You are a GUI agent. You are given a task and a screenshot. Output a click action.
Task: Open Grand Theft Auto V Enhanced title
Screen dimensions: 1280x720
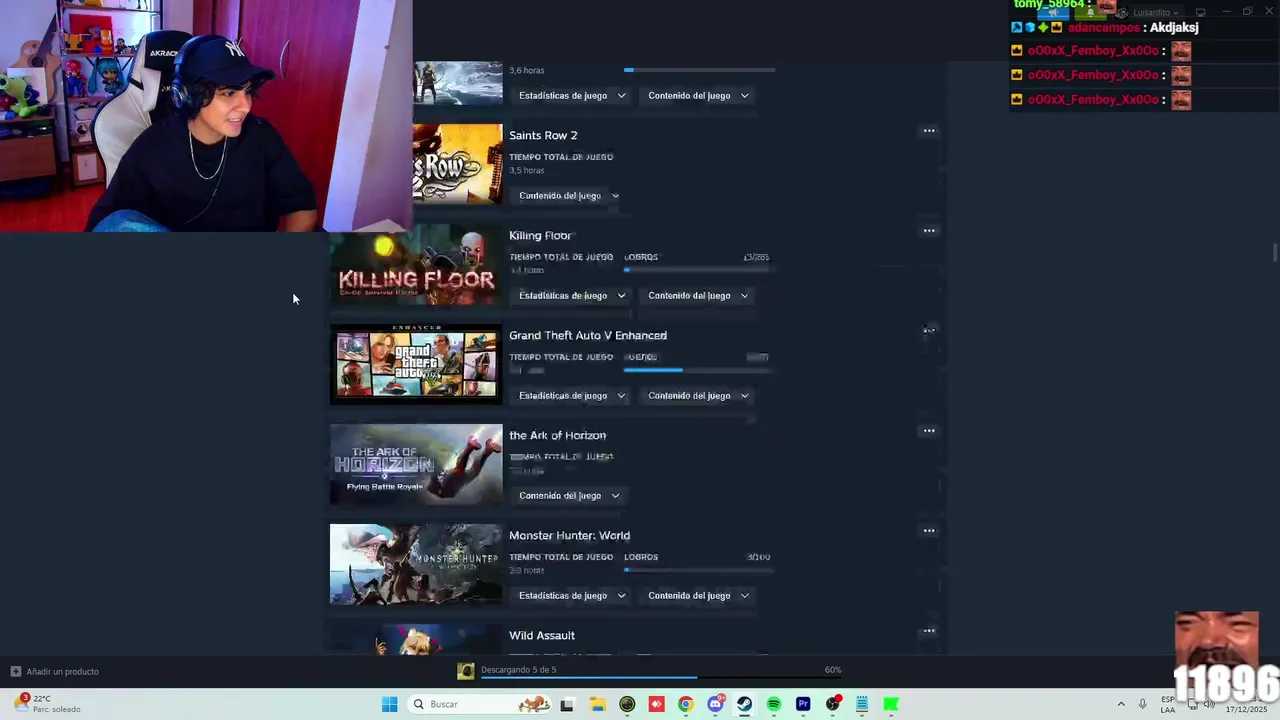[x=588, y=335]
